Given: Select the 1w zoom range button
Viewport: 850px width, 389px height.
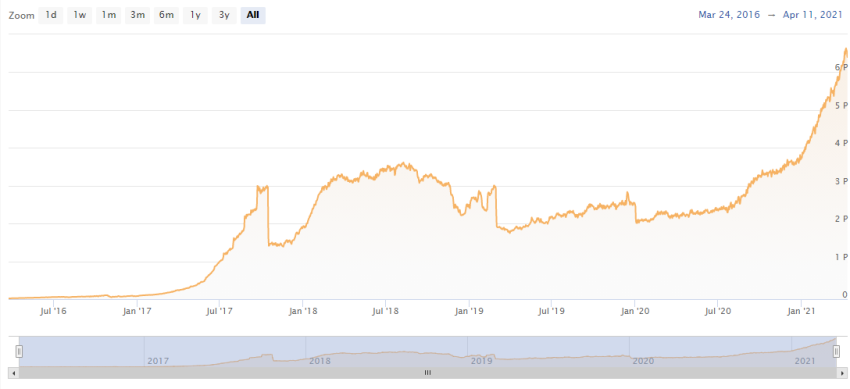Looking at the screenshot, I should click(80, 15).
